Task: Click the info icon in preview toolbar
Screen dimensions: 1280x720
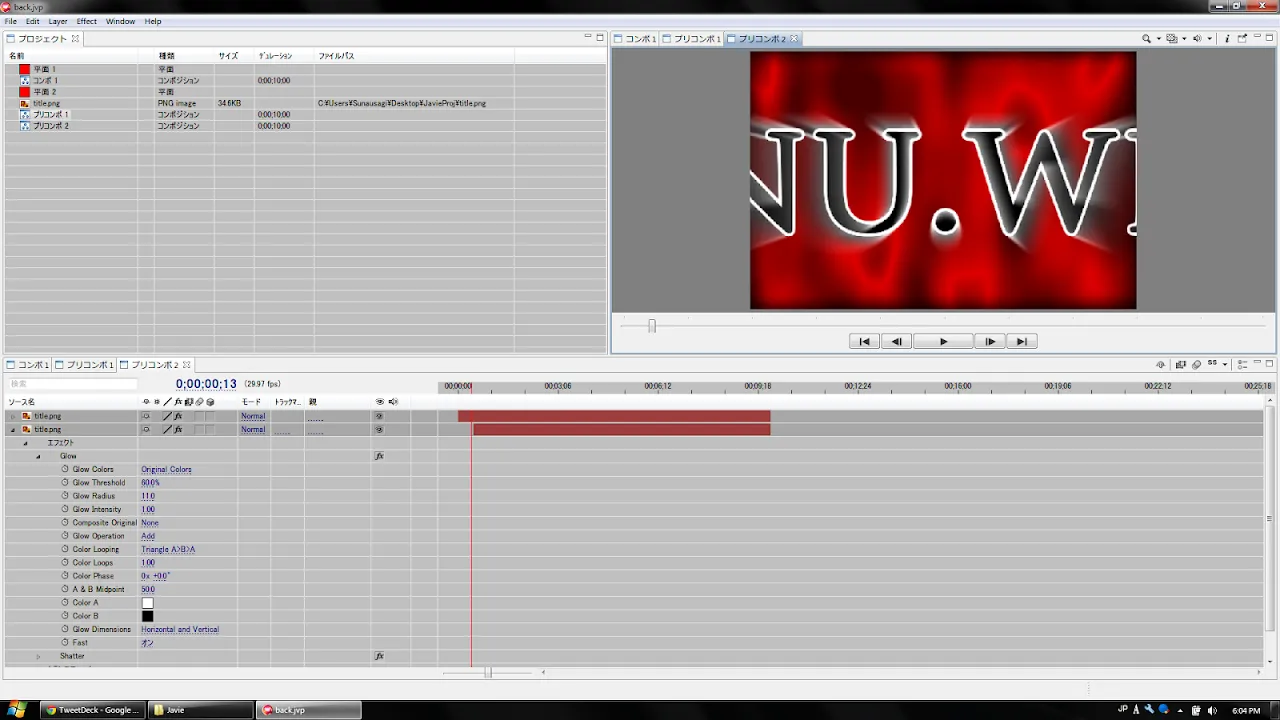Action: point(1227,39)
